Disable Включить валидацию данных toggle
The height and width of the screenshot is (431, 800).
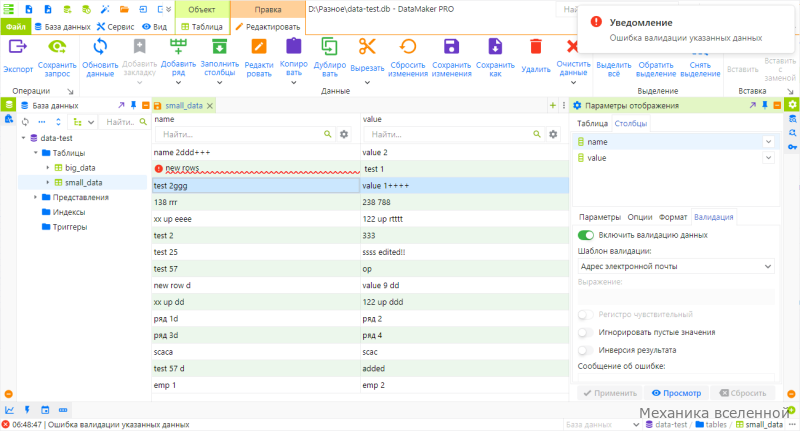click(586, 235)
